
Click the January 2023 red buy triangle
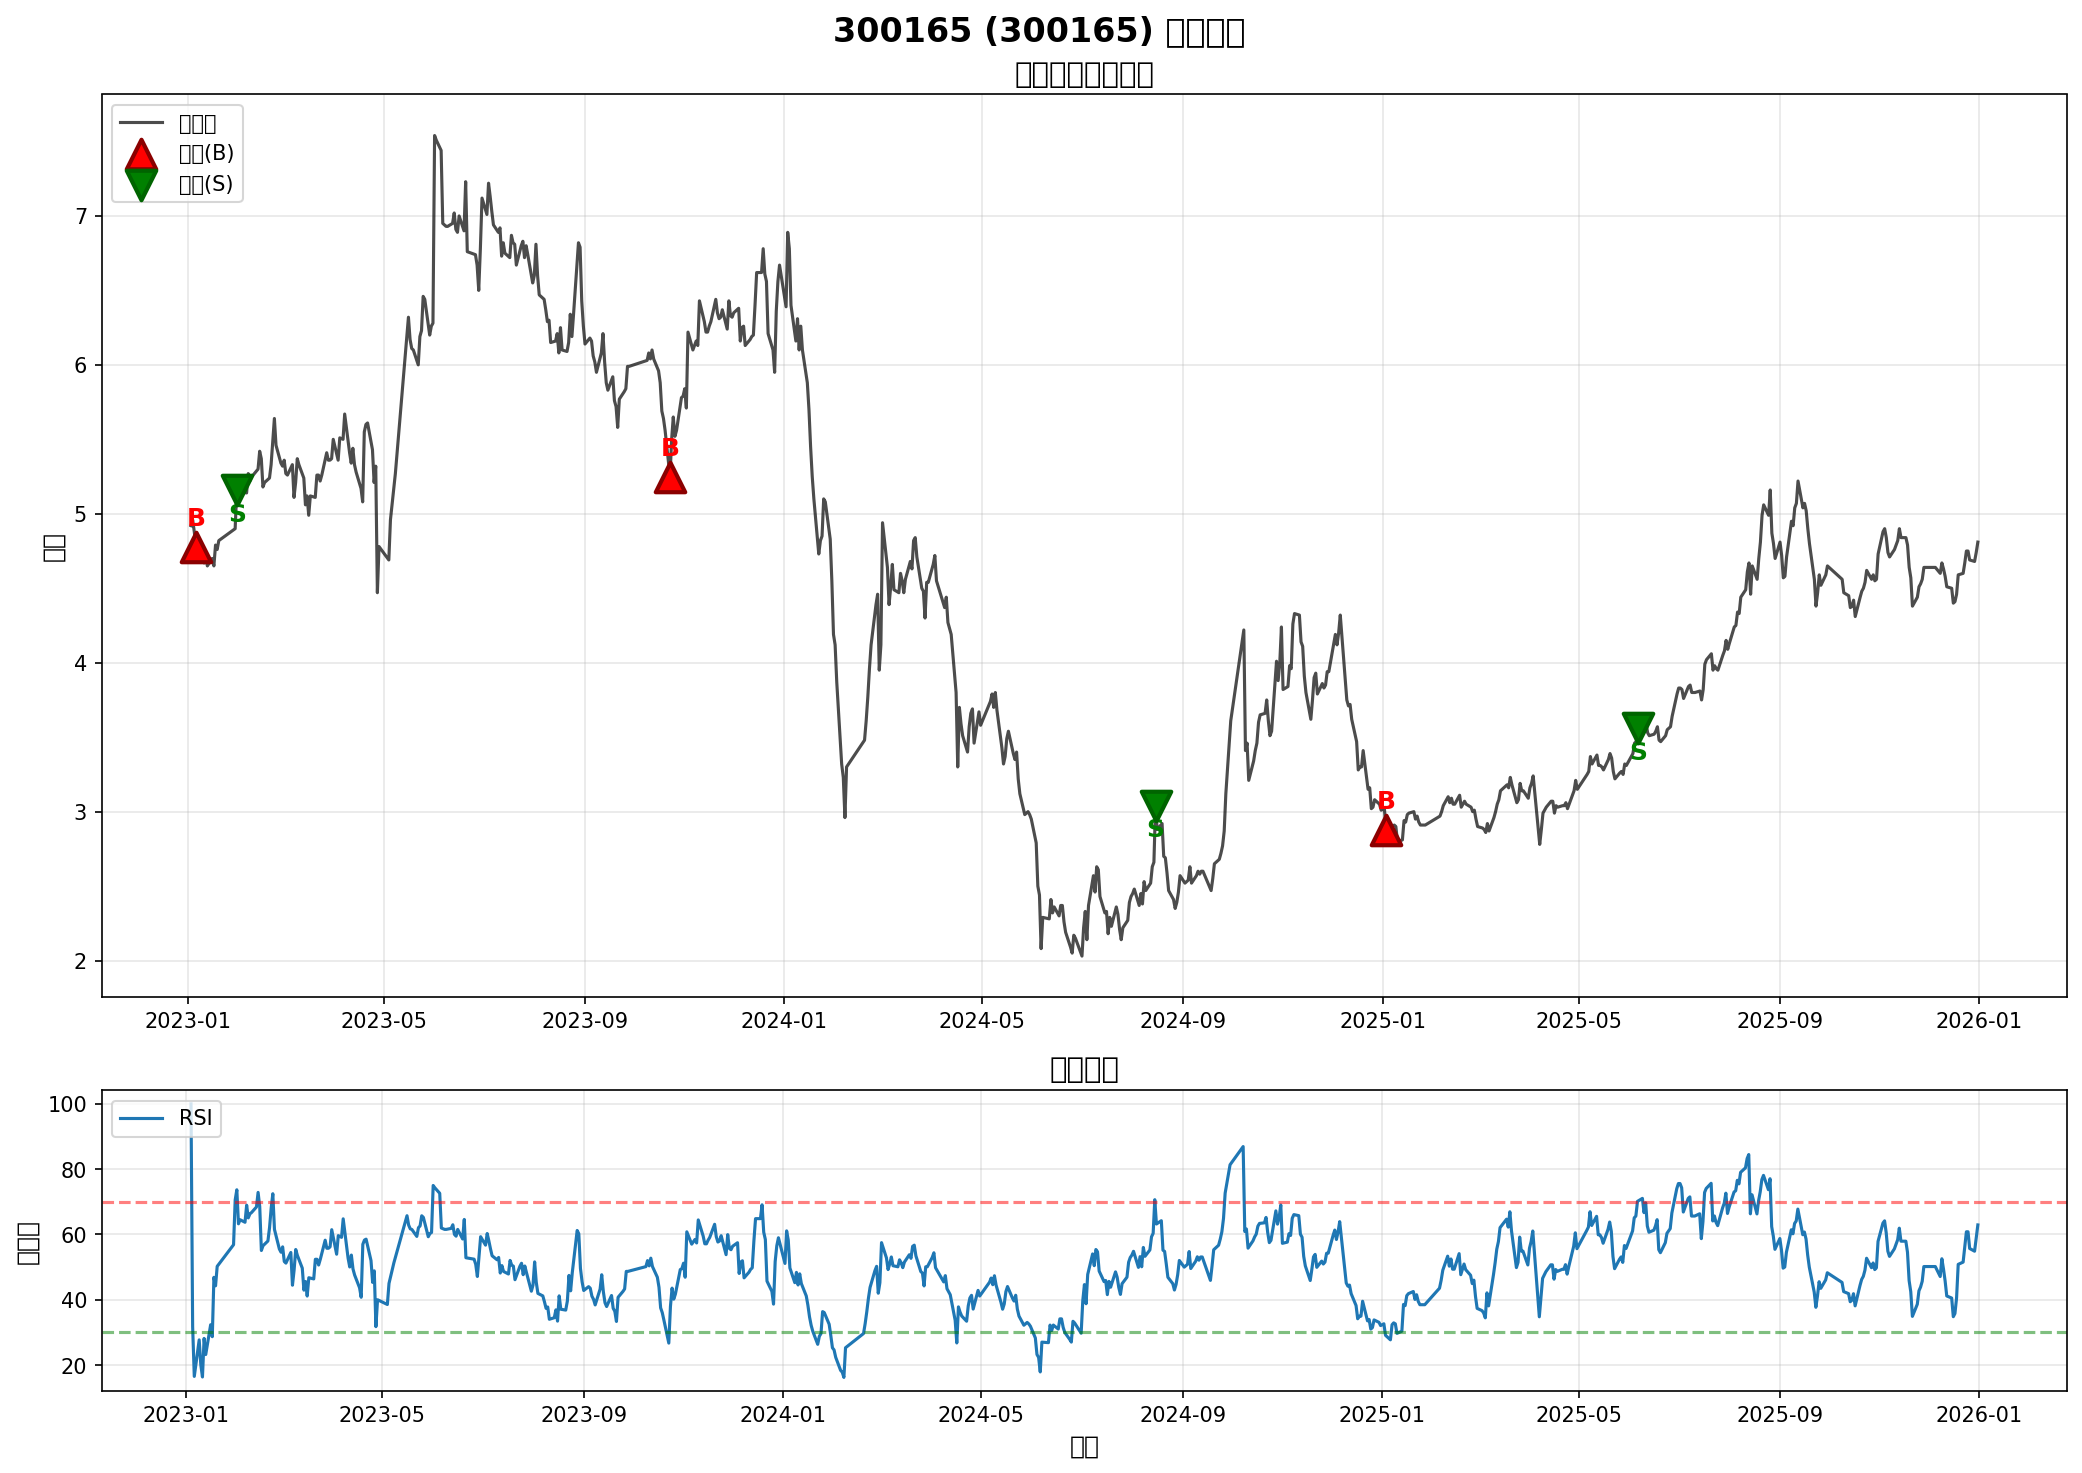(x=196, y=549)
